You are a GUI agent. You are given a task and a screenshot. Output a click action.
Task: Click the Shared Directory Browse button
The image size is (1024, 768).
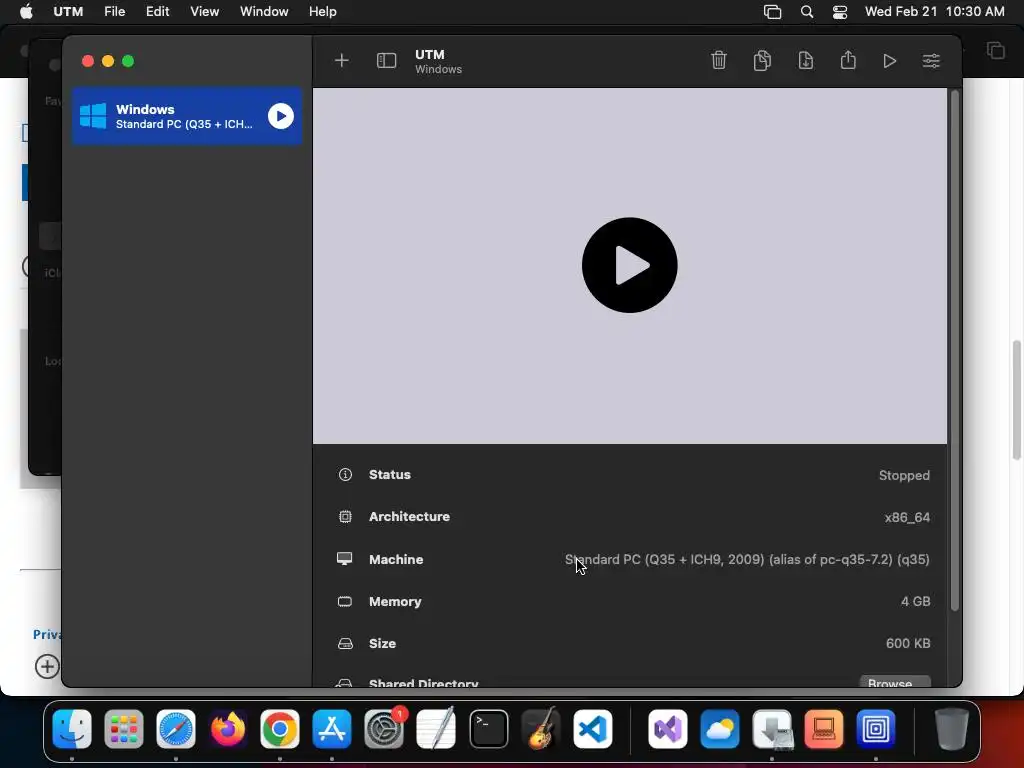point(895,681)
